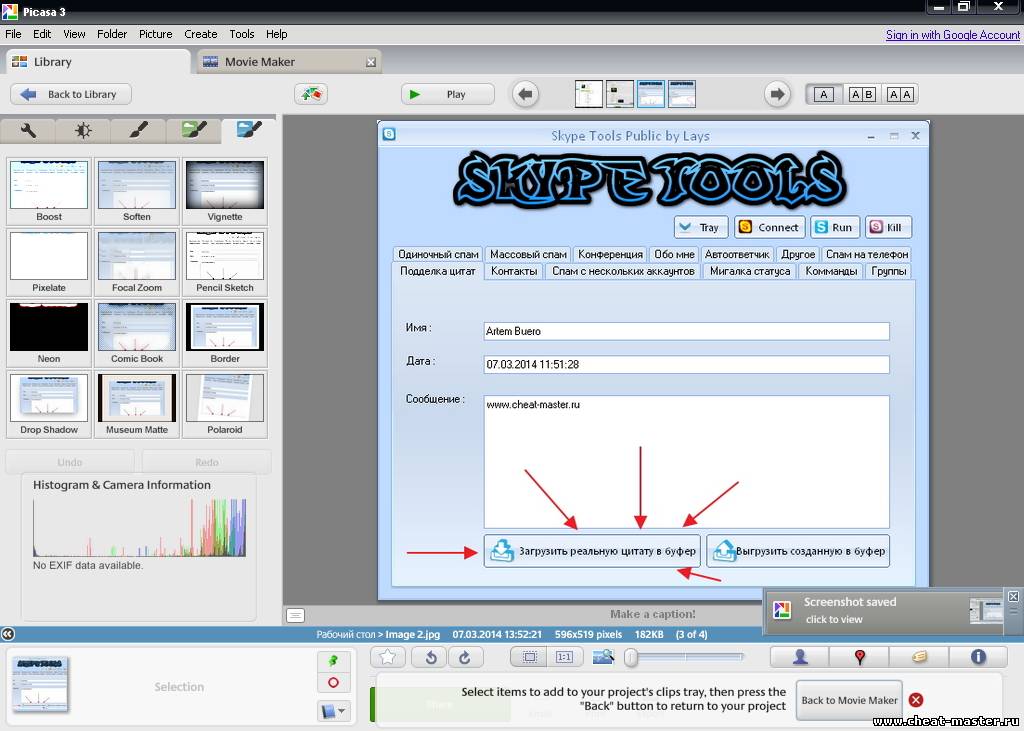Image resolution: width=1024 pixels, height=731 pixels.
Task: Collapse the left panel with double-arrow
Action: click(8, 634)
